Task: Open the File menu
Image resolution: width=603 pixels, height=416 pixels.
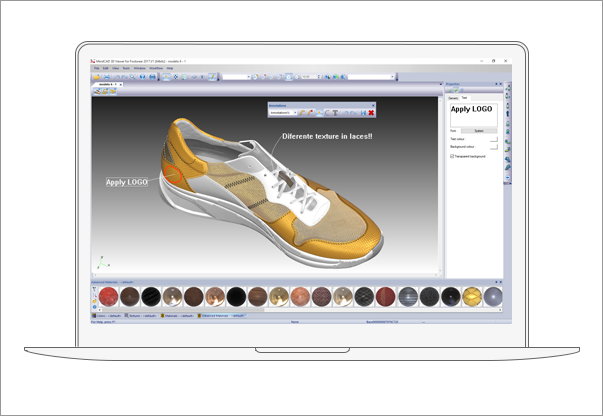Action: click(x=97, y=68)
